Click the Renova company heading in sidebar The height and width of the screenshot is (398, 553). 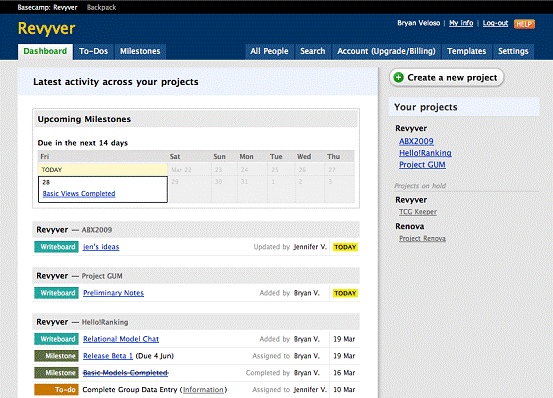409,226
